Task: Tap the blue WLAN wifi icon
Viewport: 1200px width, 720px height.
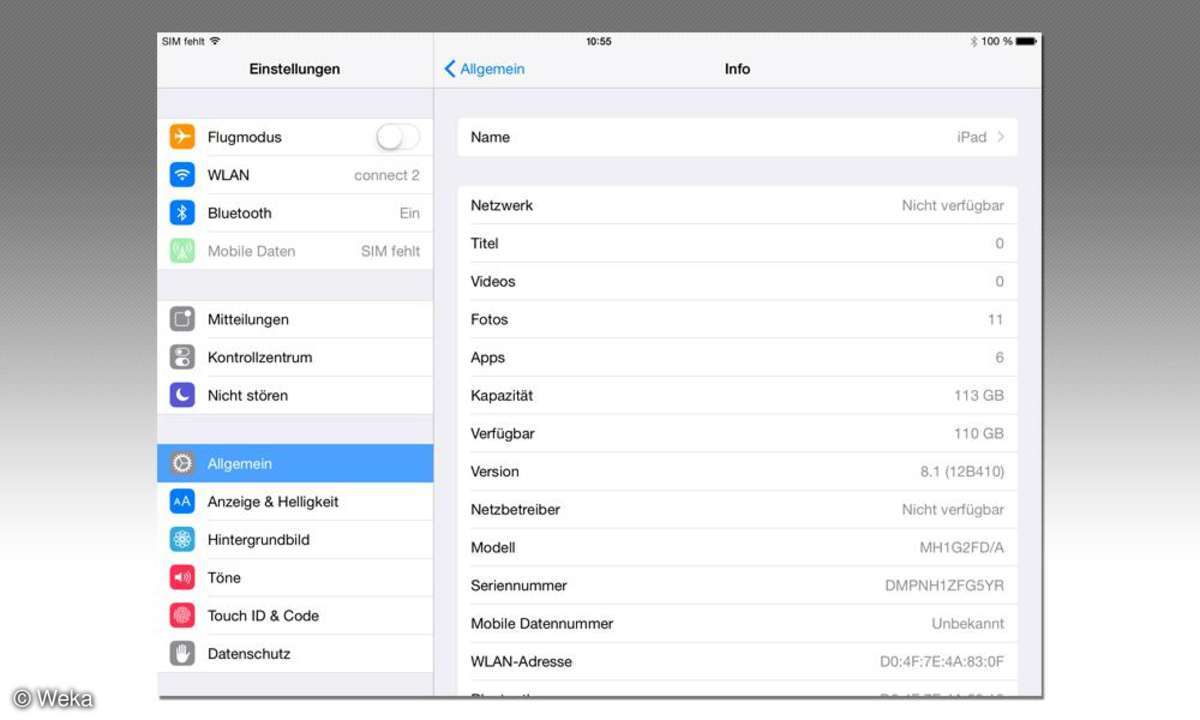Action: (182, 175)
